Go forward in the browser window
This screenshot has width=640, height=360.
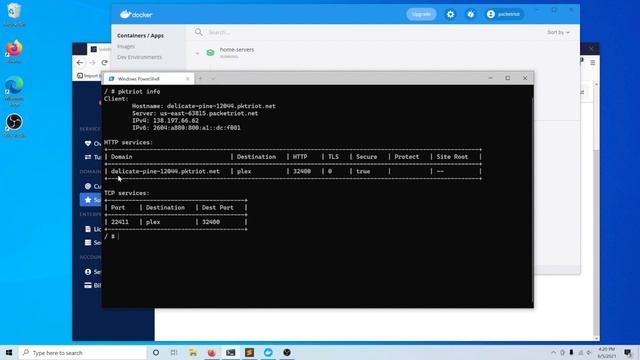click(x=92, y=63)
